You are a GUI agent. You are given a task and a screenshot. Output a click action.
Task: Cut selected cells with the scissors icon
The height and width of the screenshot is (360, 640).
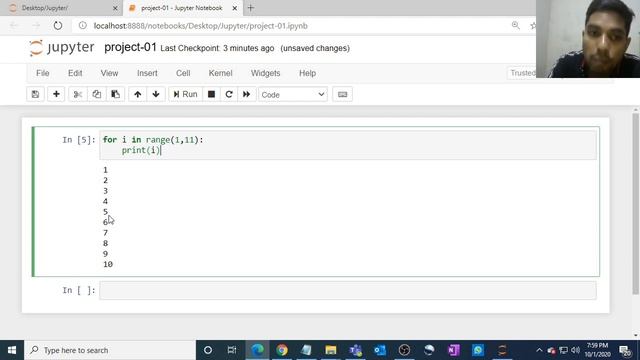[78, 94]
